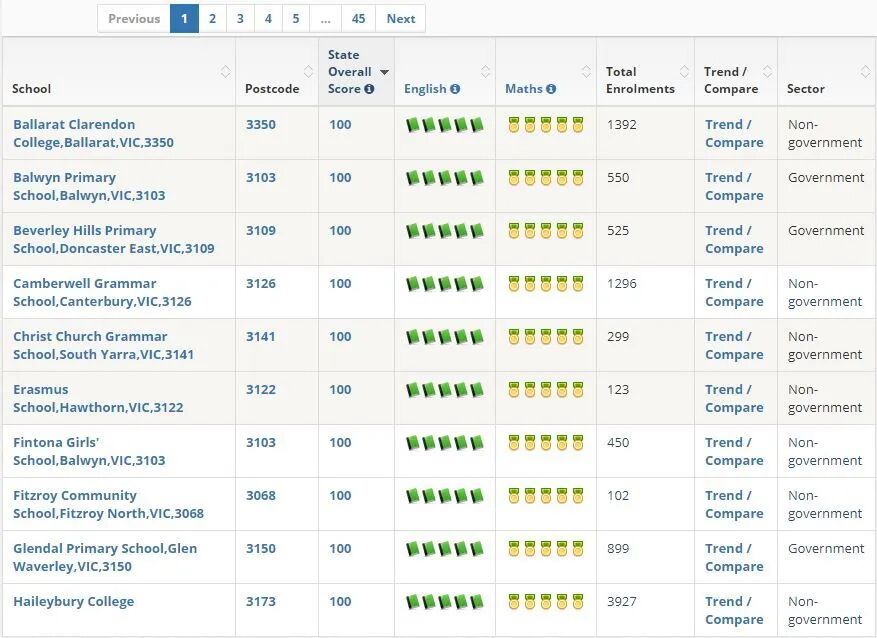Click the info icon beside Maths header

click(x=551, y=89)
